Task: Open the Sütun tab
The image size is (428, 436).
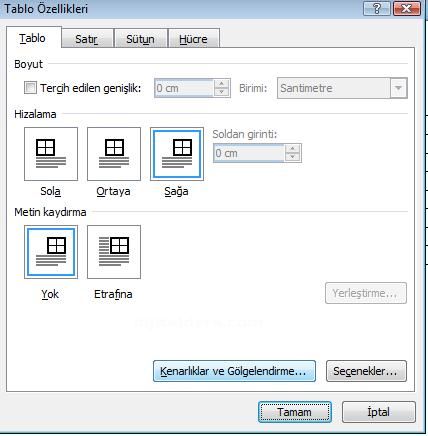Action: pos(140,39)
